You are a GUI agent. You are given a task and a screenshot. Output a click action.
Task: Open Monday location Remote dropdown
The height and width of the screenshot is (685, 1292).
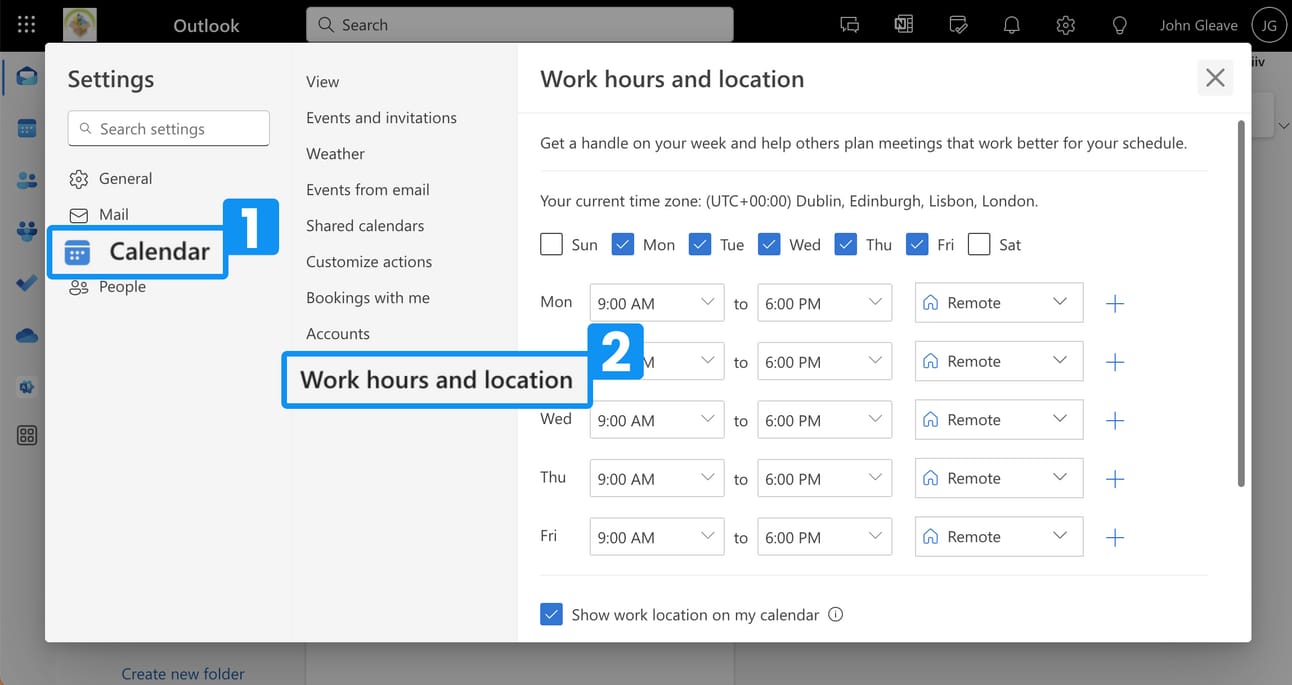(999, 303)
